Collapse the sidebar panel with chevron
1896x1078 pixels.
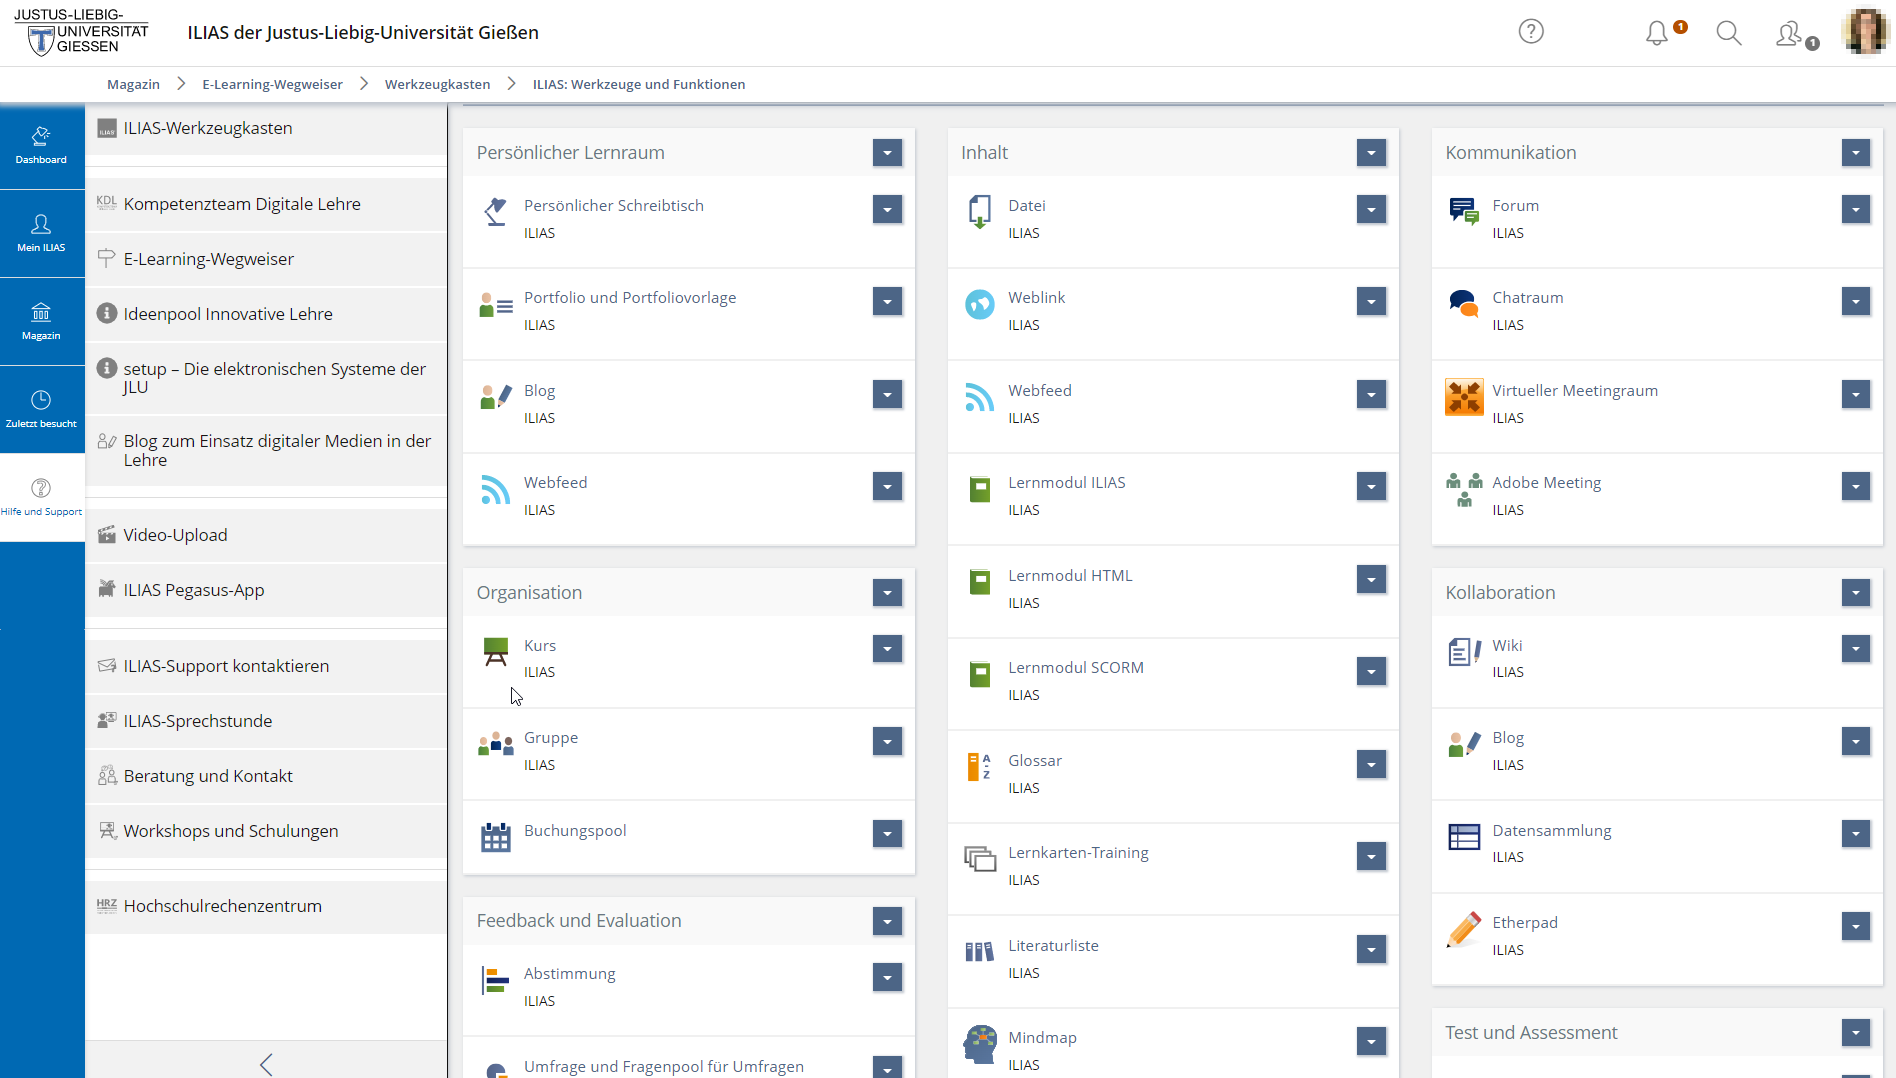point(266,1064)
